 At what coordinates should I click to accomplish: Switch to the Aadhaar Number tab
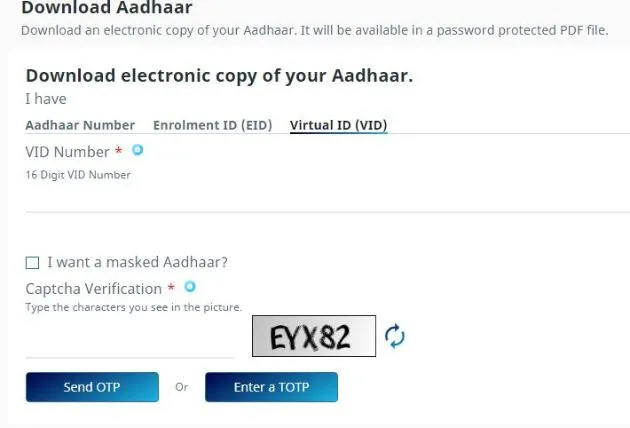[80, 125]
